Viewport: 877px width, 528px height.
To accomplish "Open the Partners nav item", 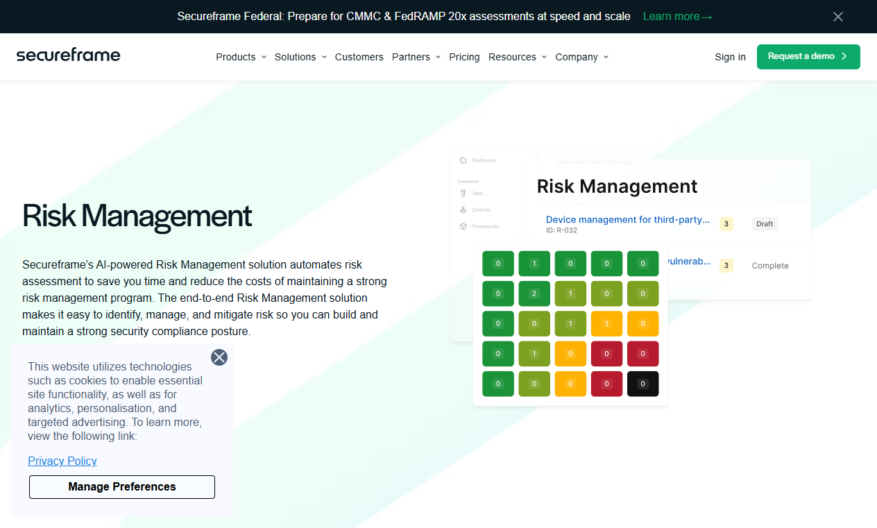I will click(x=411, y=57).
